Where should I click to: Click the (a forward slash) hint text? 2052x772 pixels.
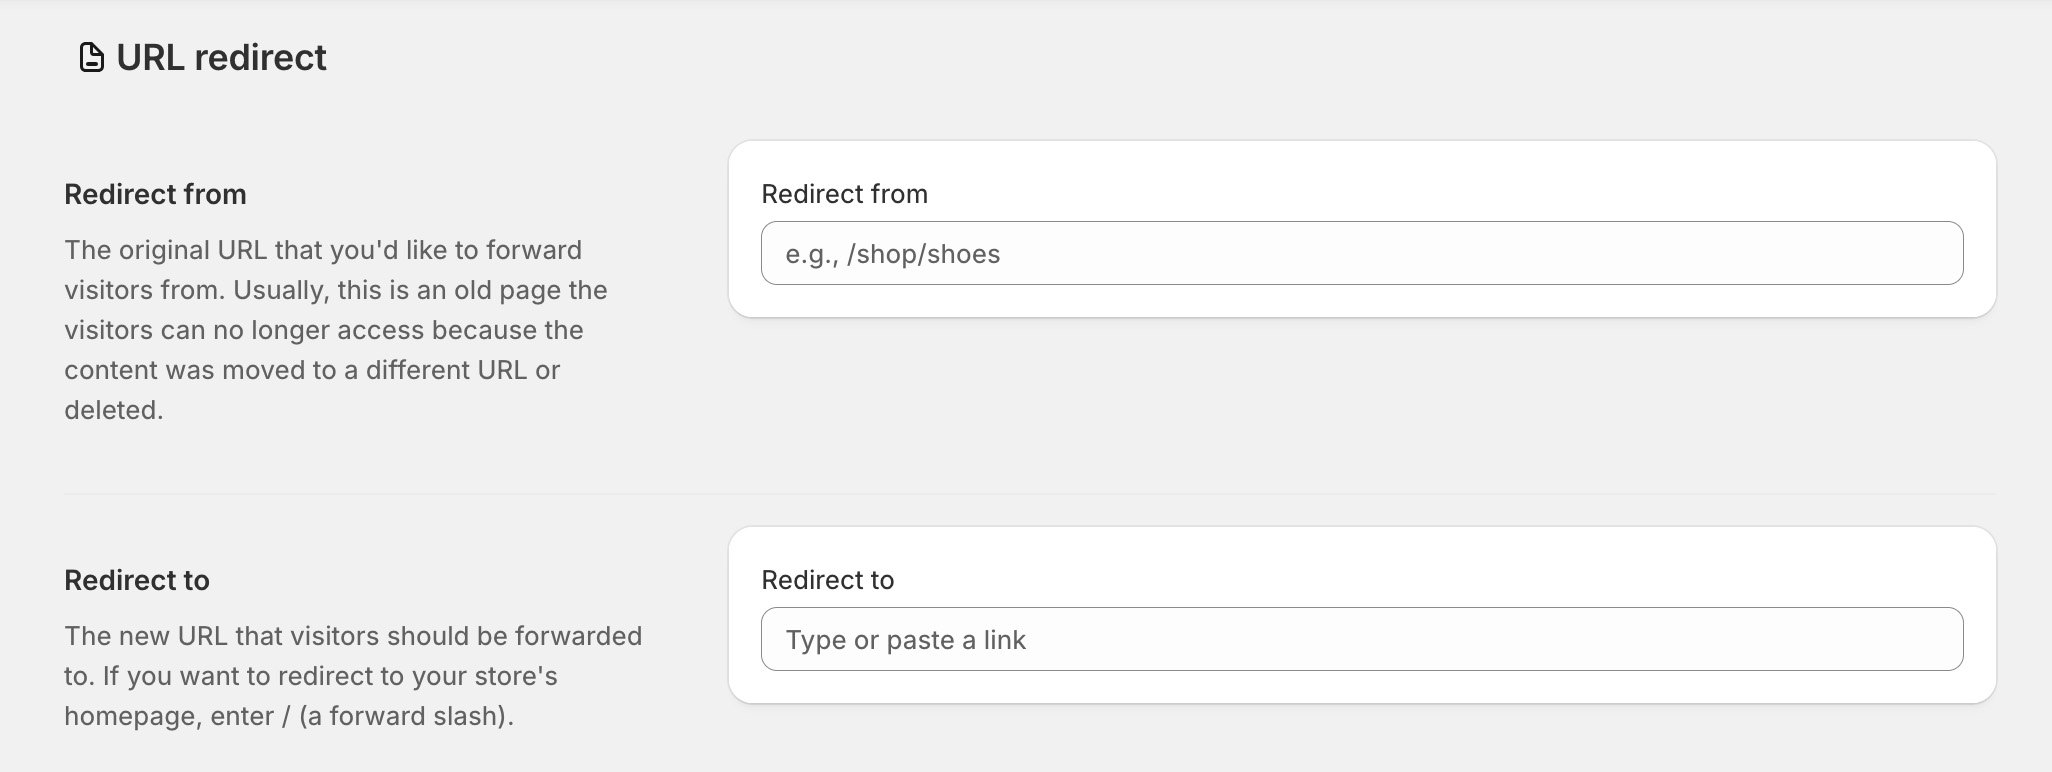406,716
